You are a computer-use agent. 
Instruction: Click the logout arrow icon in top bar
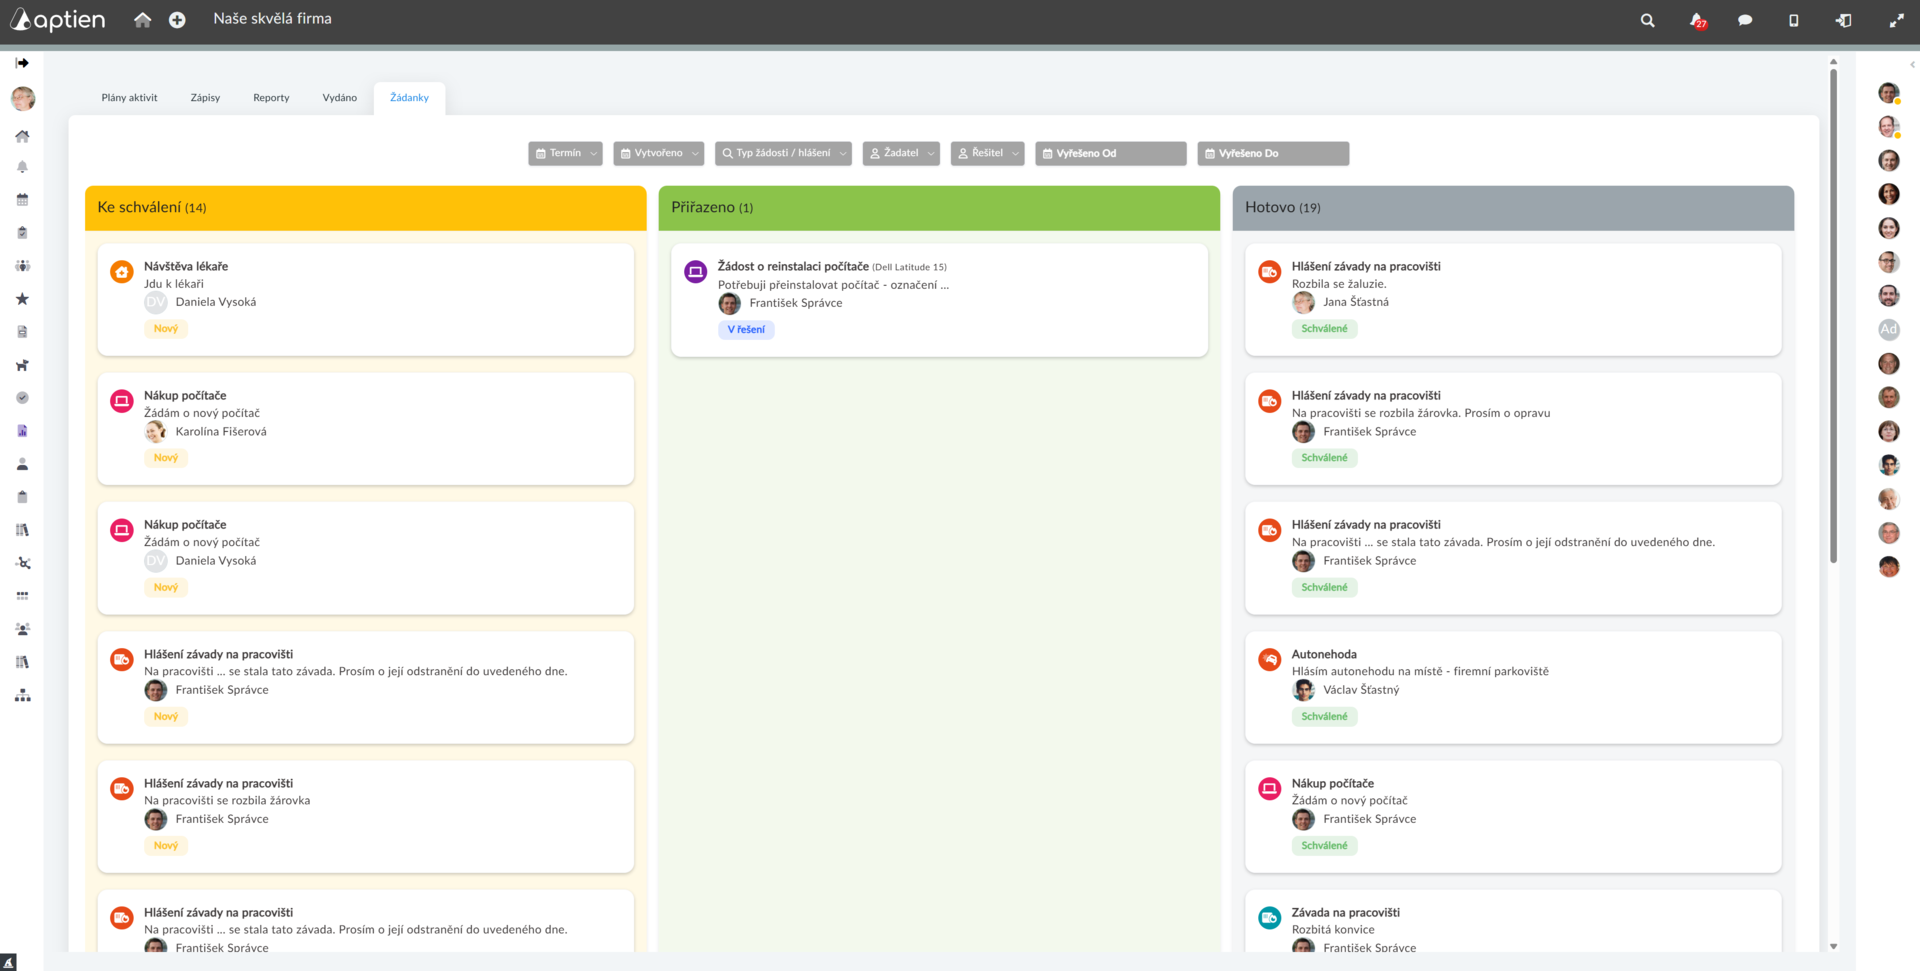point(1843,20)
